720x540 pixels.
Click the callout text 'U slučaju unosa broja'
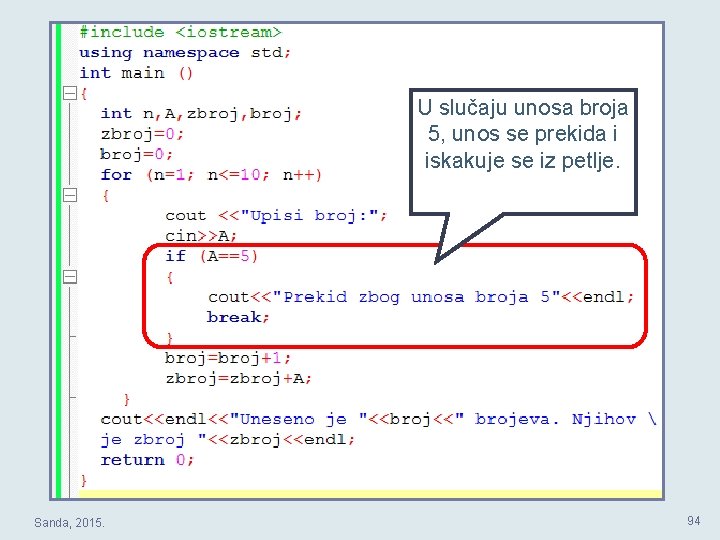click(523, 107)
